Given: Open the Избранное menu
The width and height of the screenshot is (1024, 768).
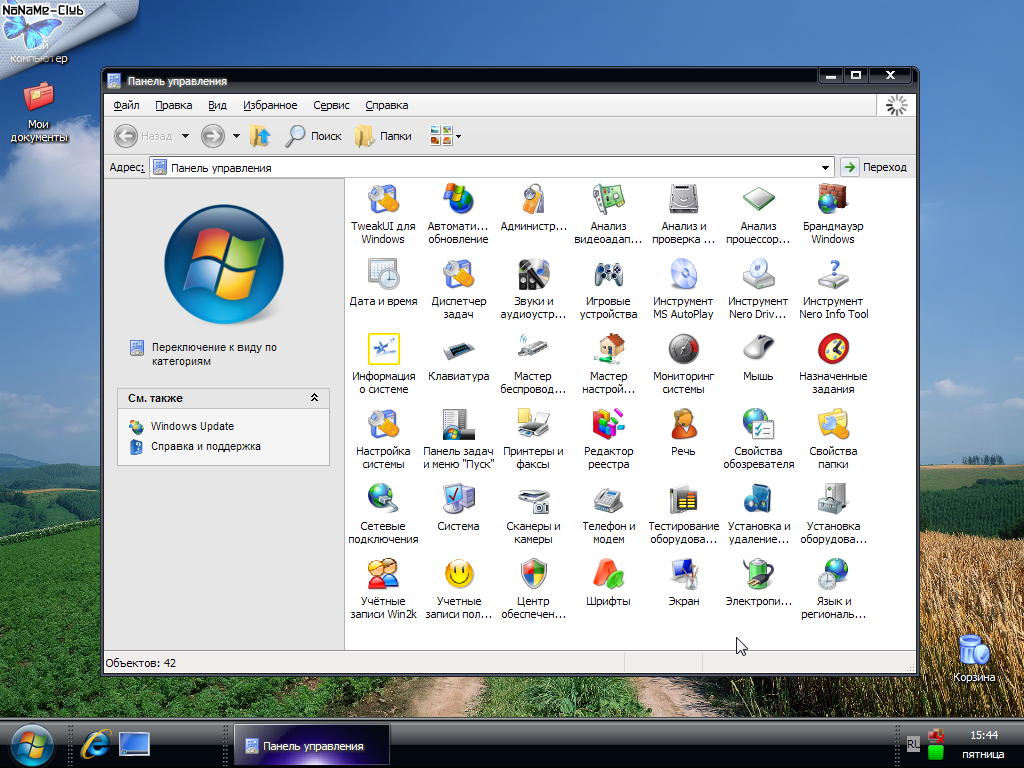Looking at the screenshot, I should [270, 105].
